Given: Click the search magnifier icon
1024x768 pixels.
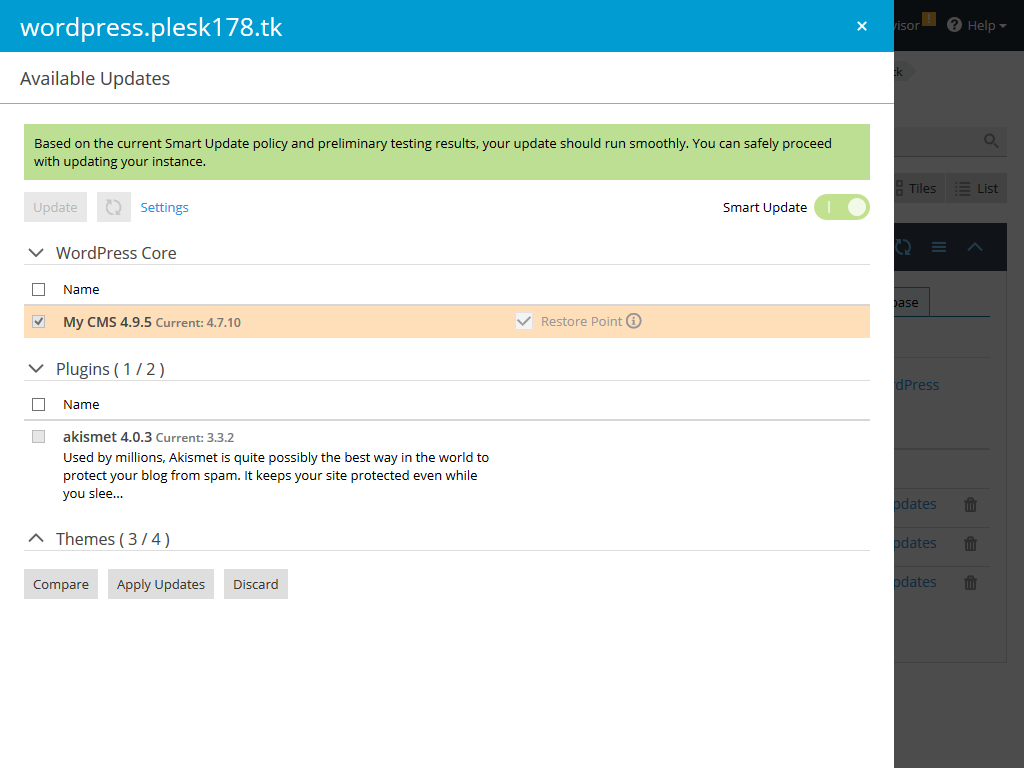Looking at the screenshot, I should click(x=990, y=141).
